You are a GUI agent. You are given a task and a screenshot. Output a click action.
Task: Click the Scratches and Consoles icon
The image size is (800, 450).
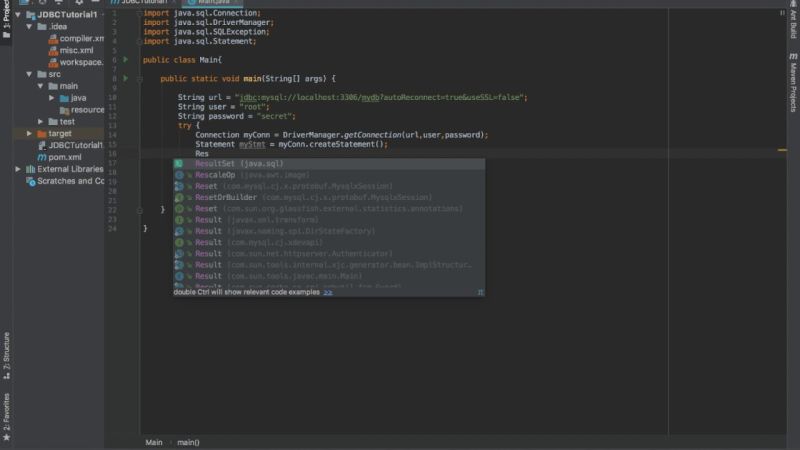tap(31, 181)
